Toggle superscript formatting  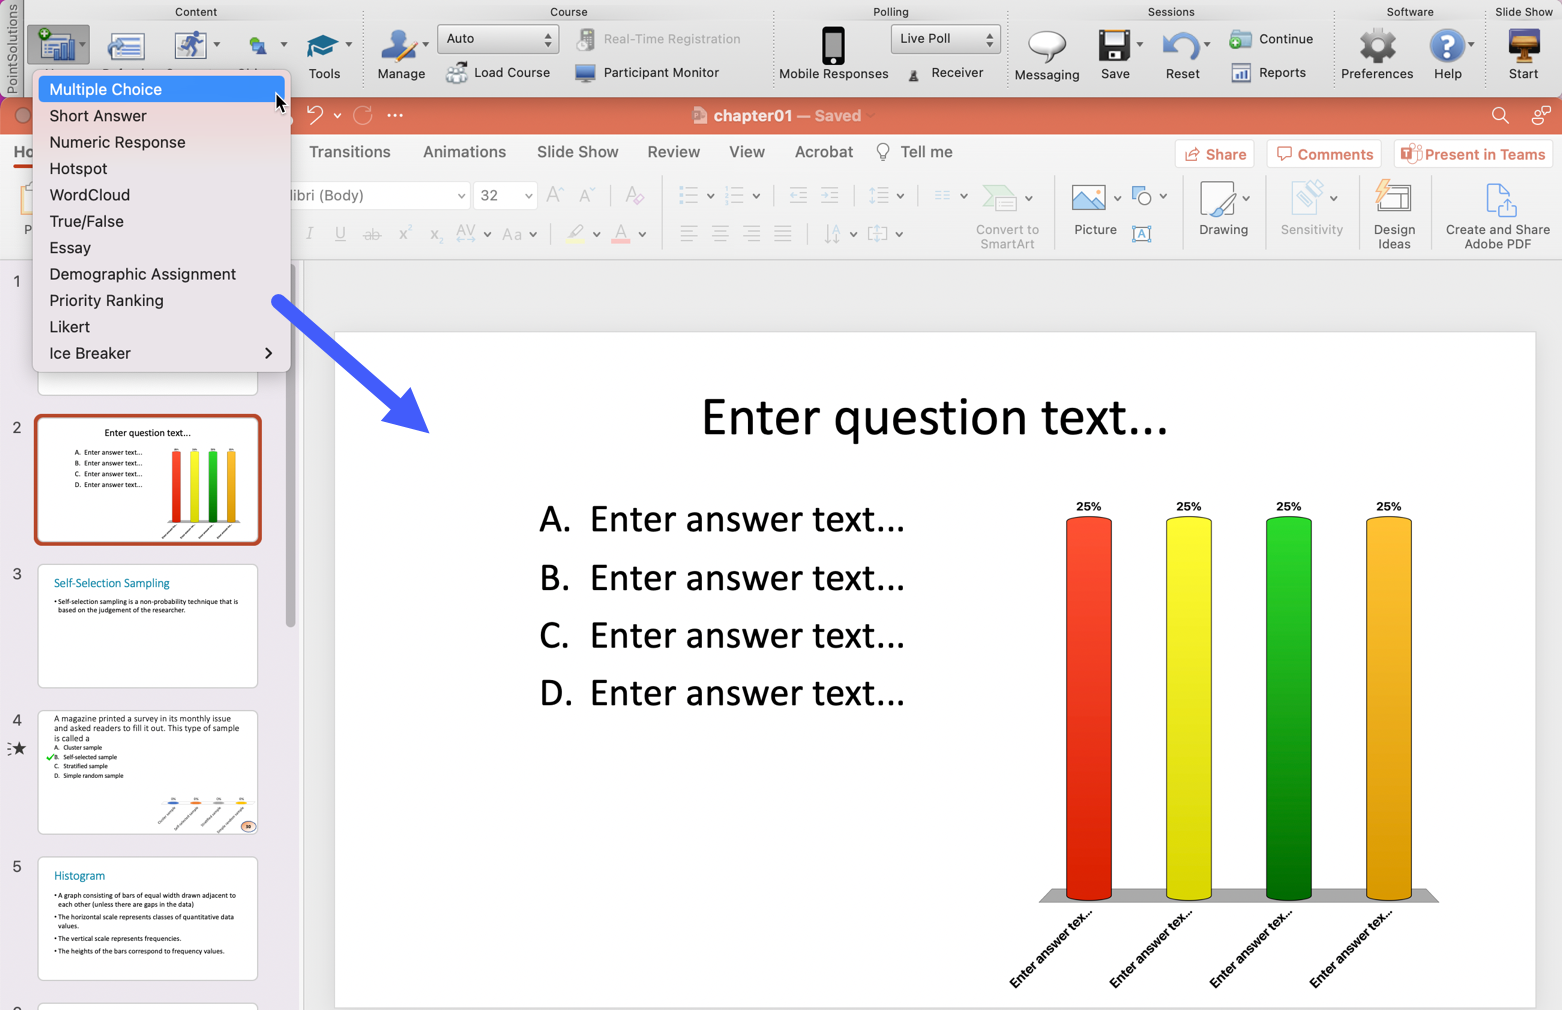[x=404, y=233]
